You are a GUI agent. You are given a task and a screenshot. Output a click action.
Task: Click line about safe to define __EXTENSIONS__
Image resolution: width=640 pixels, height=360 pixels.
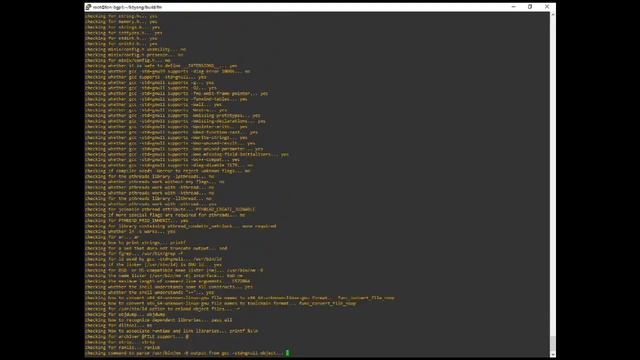click(x=161, y=66)
